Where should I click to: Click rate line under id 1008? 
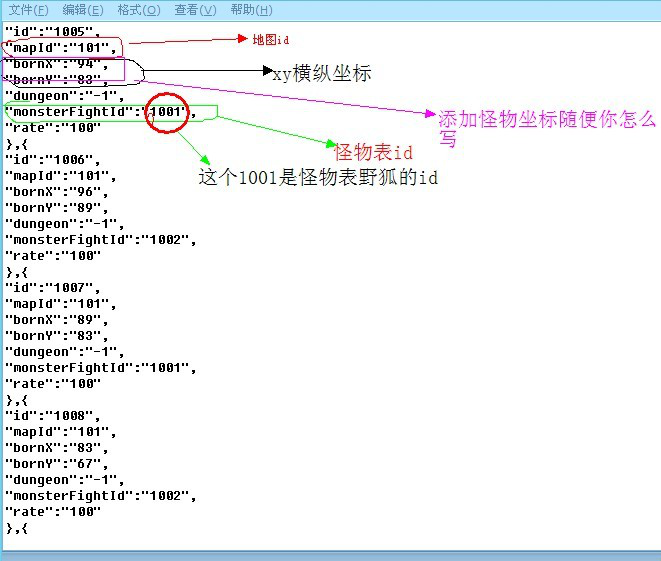53,513
